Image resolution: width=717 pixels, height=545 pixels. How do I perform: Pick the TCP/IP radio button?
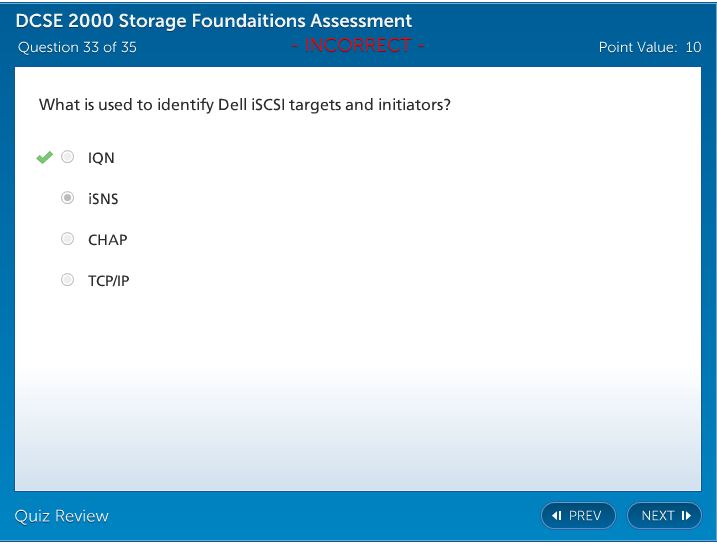[68, 280]
